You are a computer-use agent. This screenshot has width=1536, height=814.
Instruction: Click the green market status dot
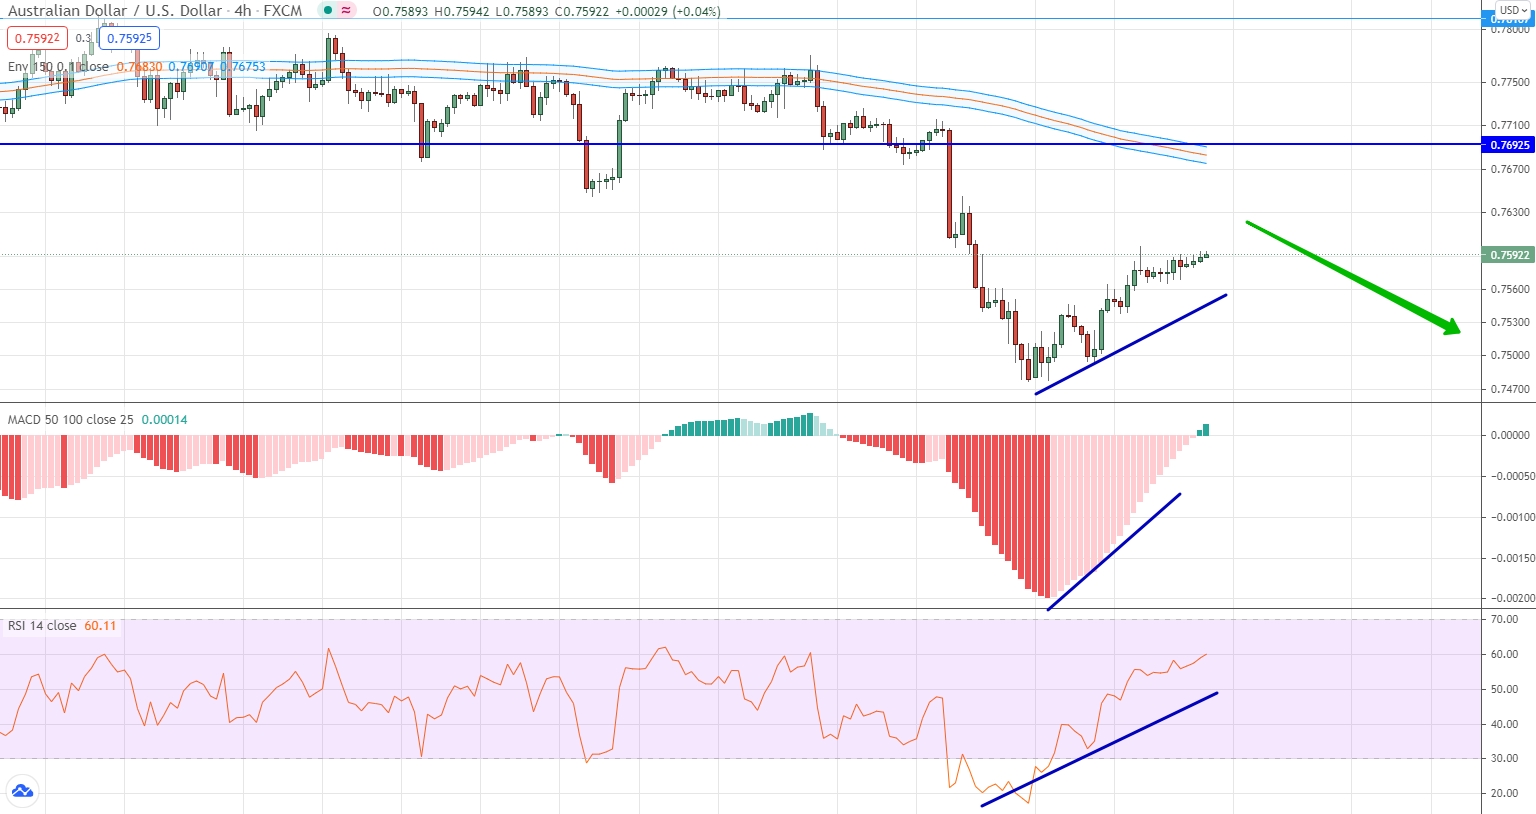point(328,11)
